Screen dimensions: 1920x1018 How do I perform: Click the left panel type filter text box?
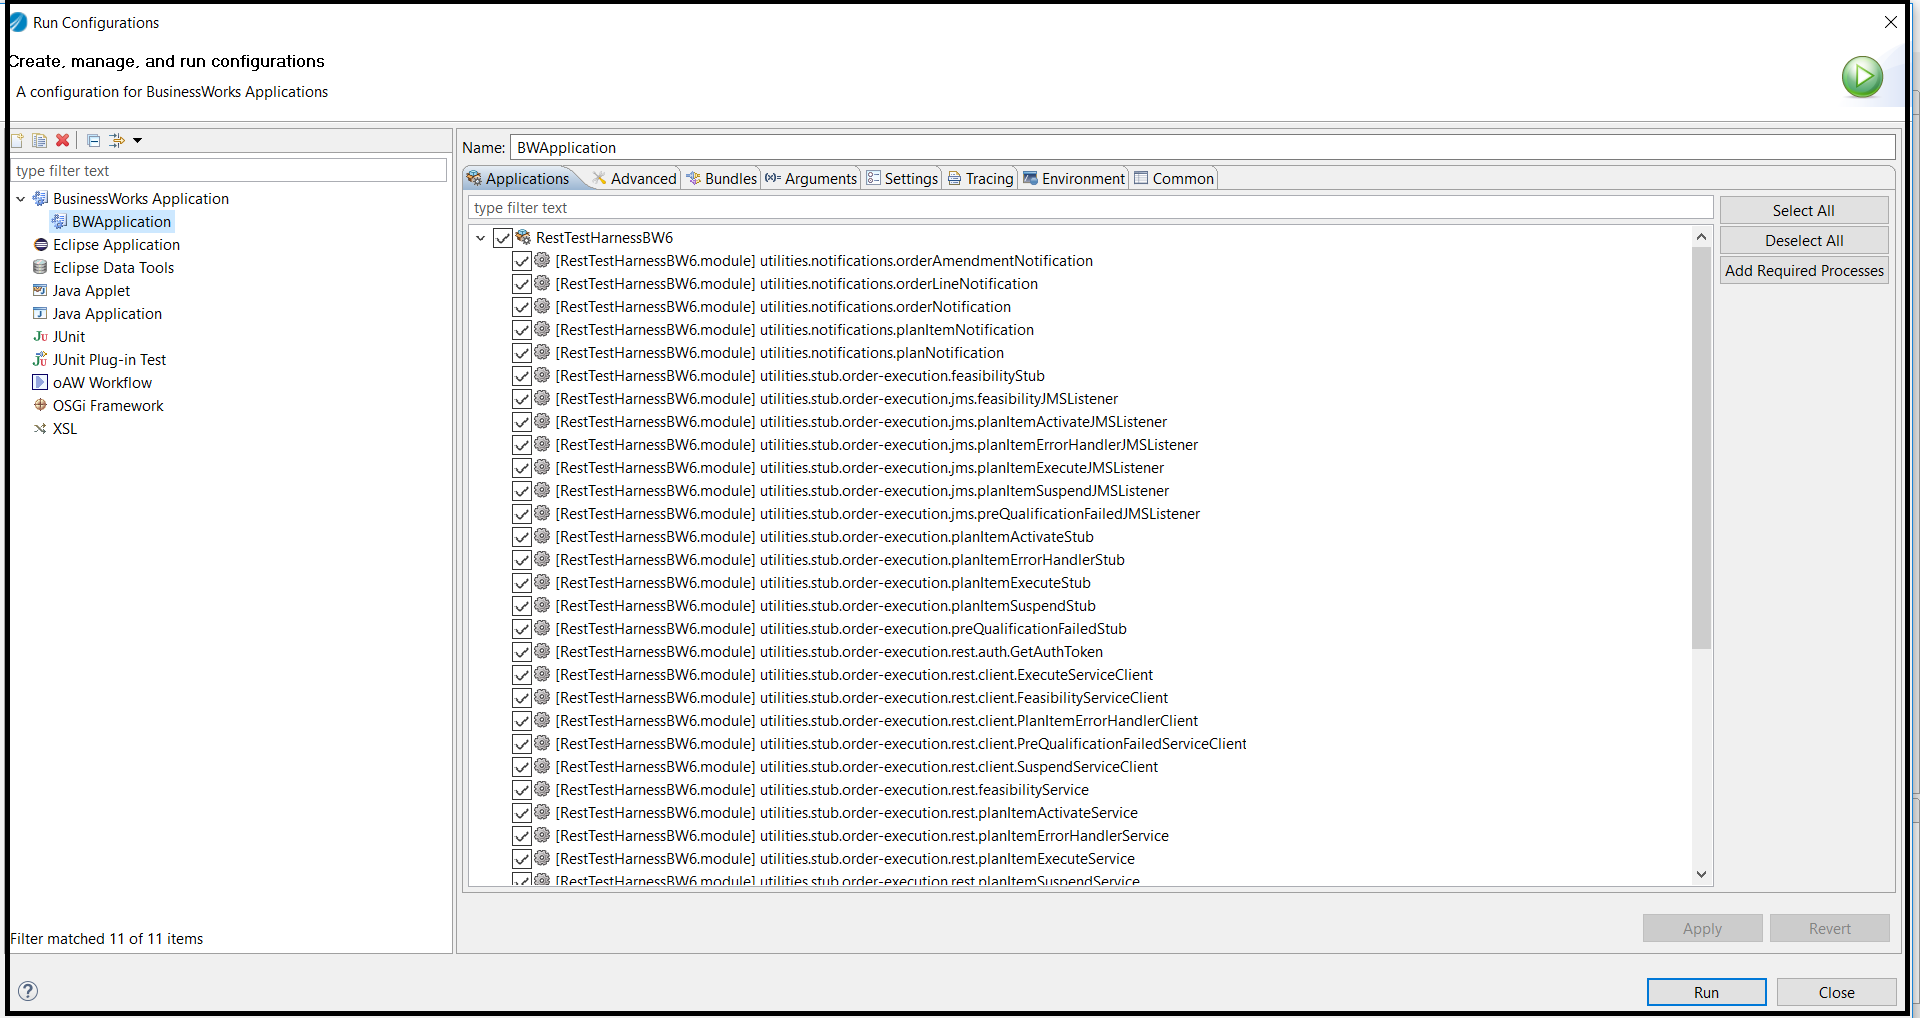[x=229, y=170]
